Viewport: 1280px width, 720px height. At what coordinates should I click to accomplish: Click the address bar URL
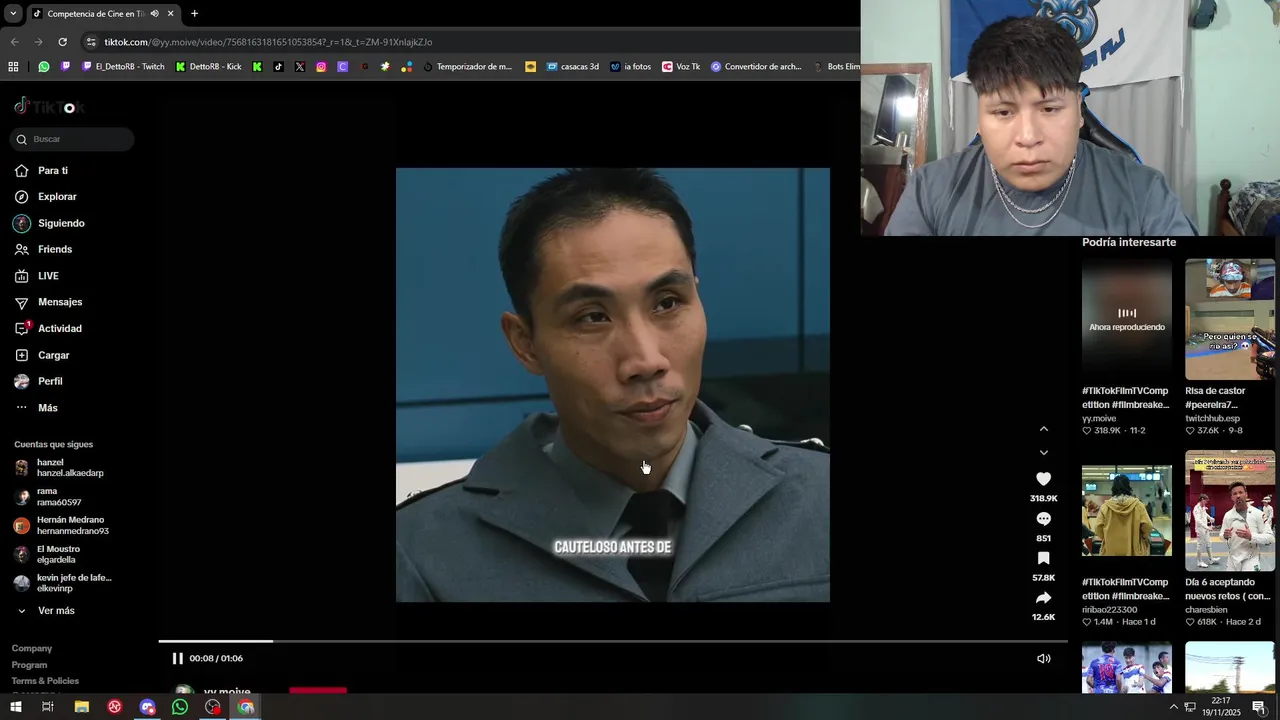click(268, 42)
